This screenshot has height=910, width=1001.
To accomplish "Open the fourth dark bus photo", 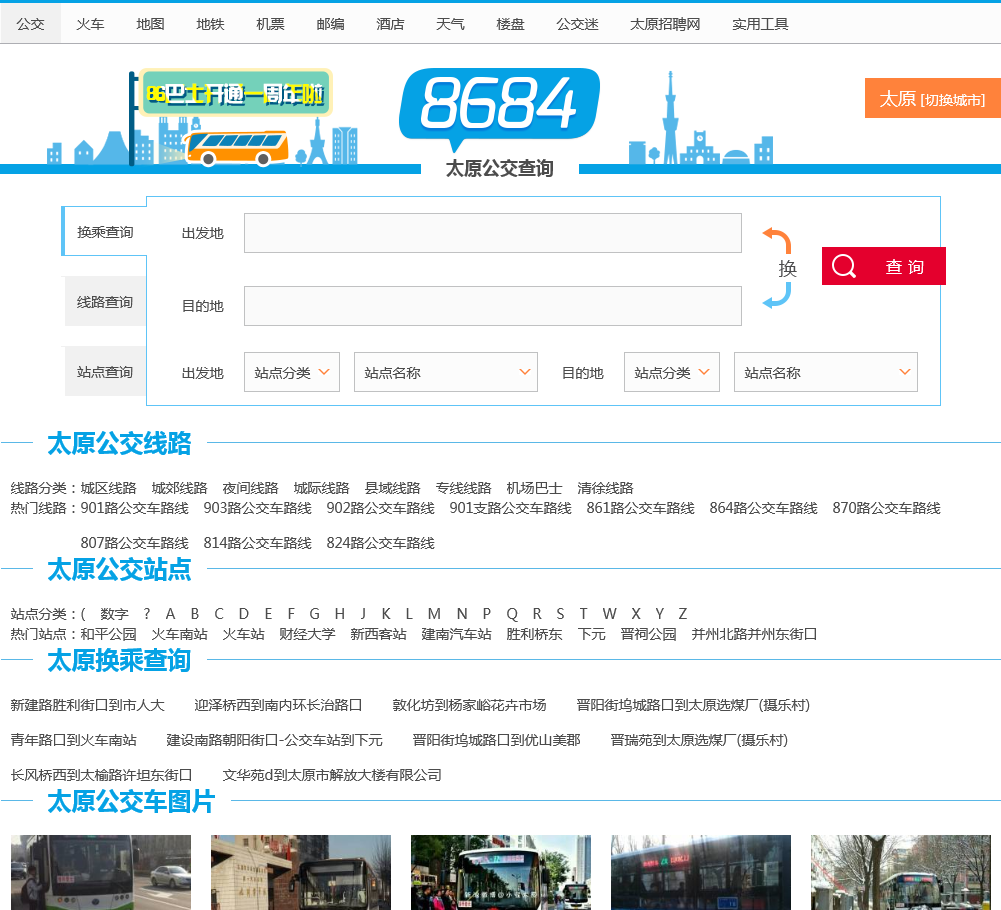I will pyautogui.click(x=701, y=872).
